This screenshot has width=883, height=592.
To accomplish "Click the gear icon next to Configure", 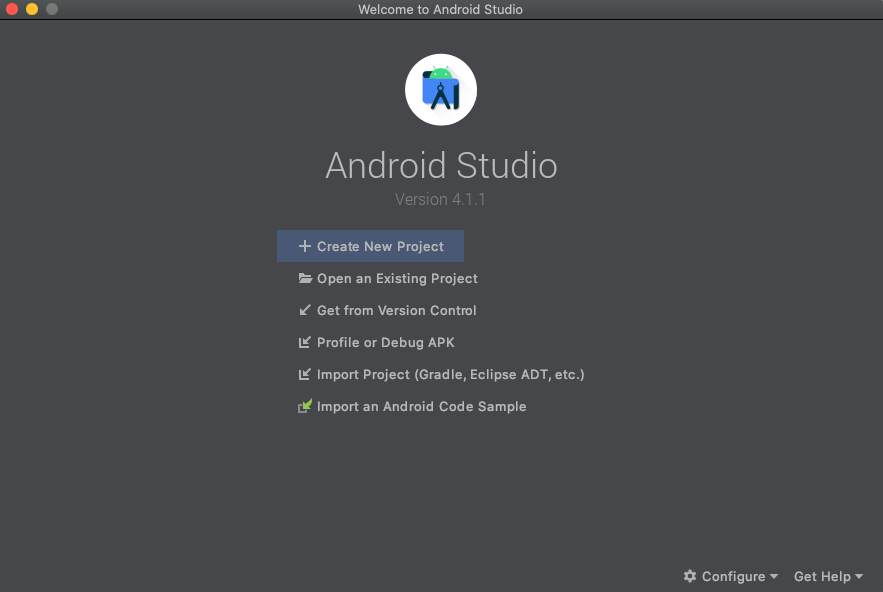I will point(689,576).
